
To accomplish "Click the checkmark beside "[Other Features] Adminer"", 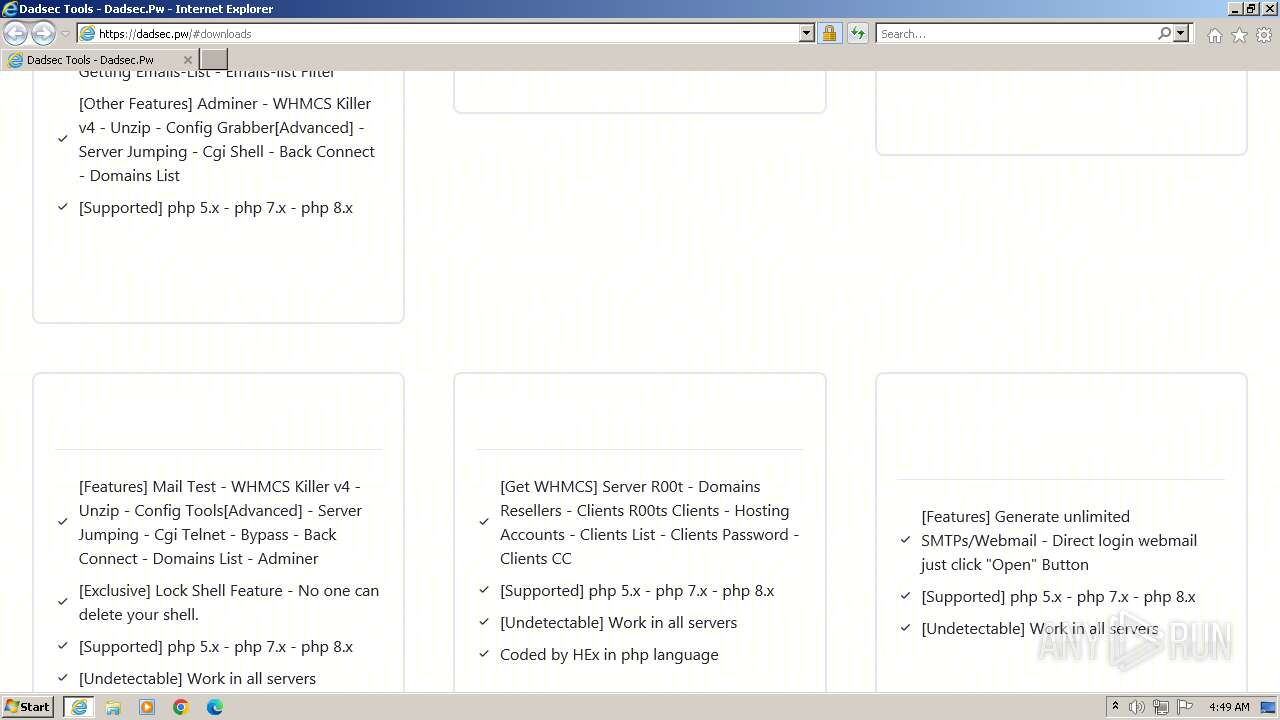I will [x=63, y=139].
